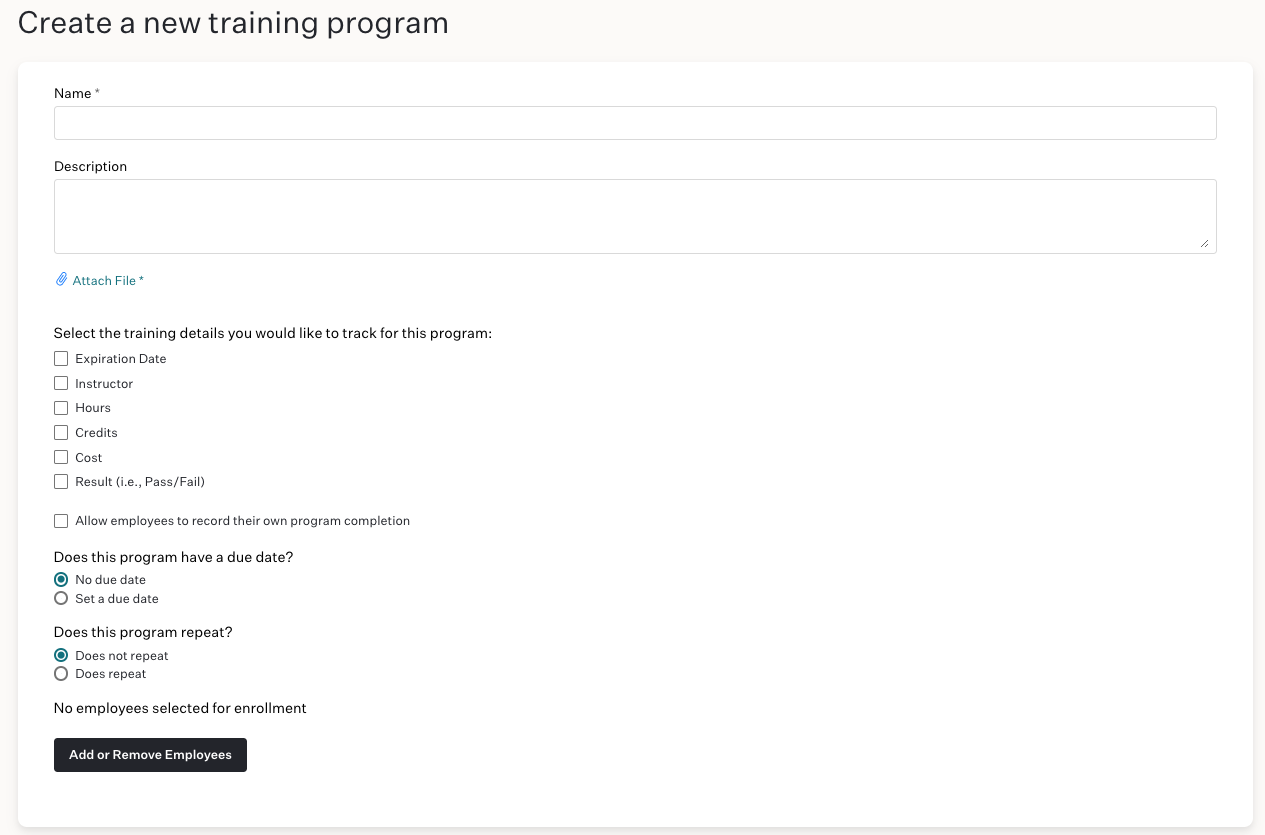Viewport: 1265px width, 835px height.
Task: Click the Expiration Date label text
Action: (x=121, y=358)
